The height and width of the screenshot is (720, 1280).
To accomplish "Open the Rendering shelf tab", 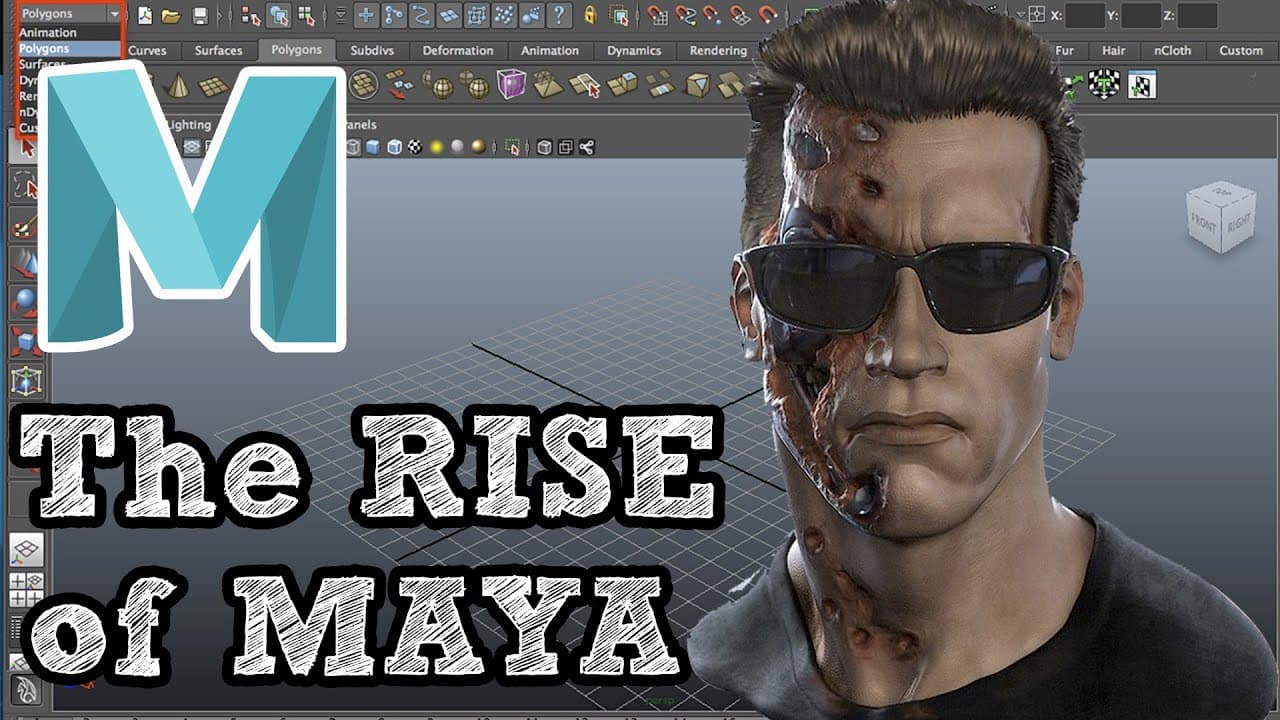I will tap(718, 50).
